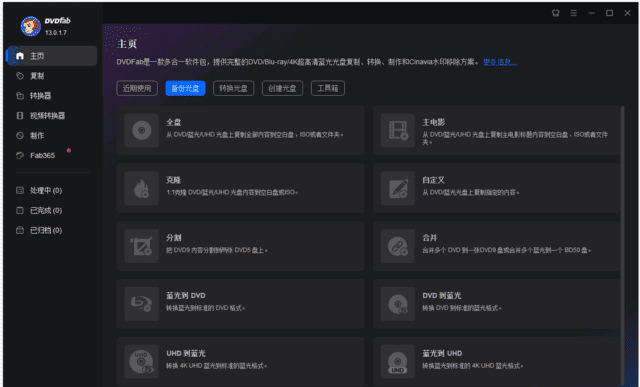Click the 蓝光到 DVD Blu-ray icon

142,304
